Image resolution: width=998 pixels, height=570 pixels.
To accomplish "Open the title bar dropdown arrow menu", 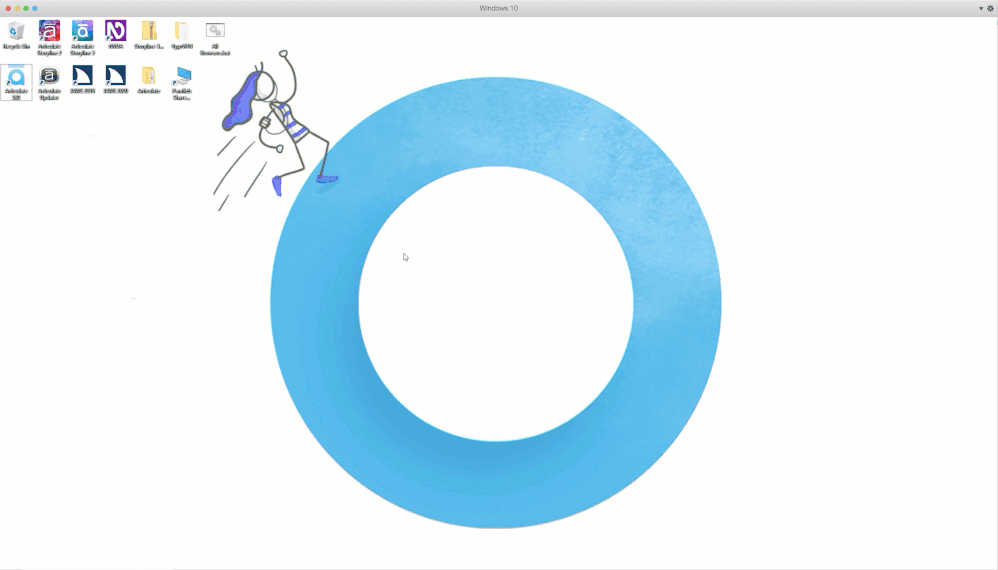I will tap(981, 8).
